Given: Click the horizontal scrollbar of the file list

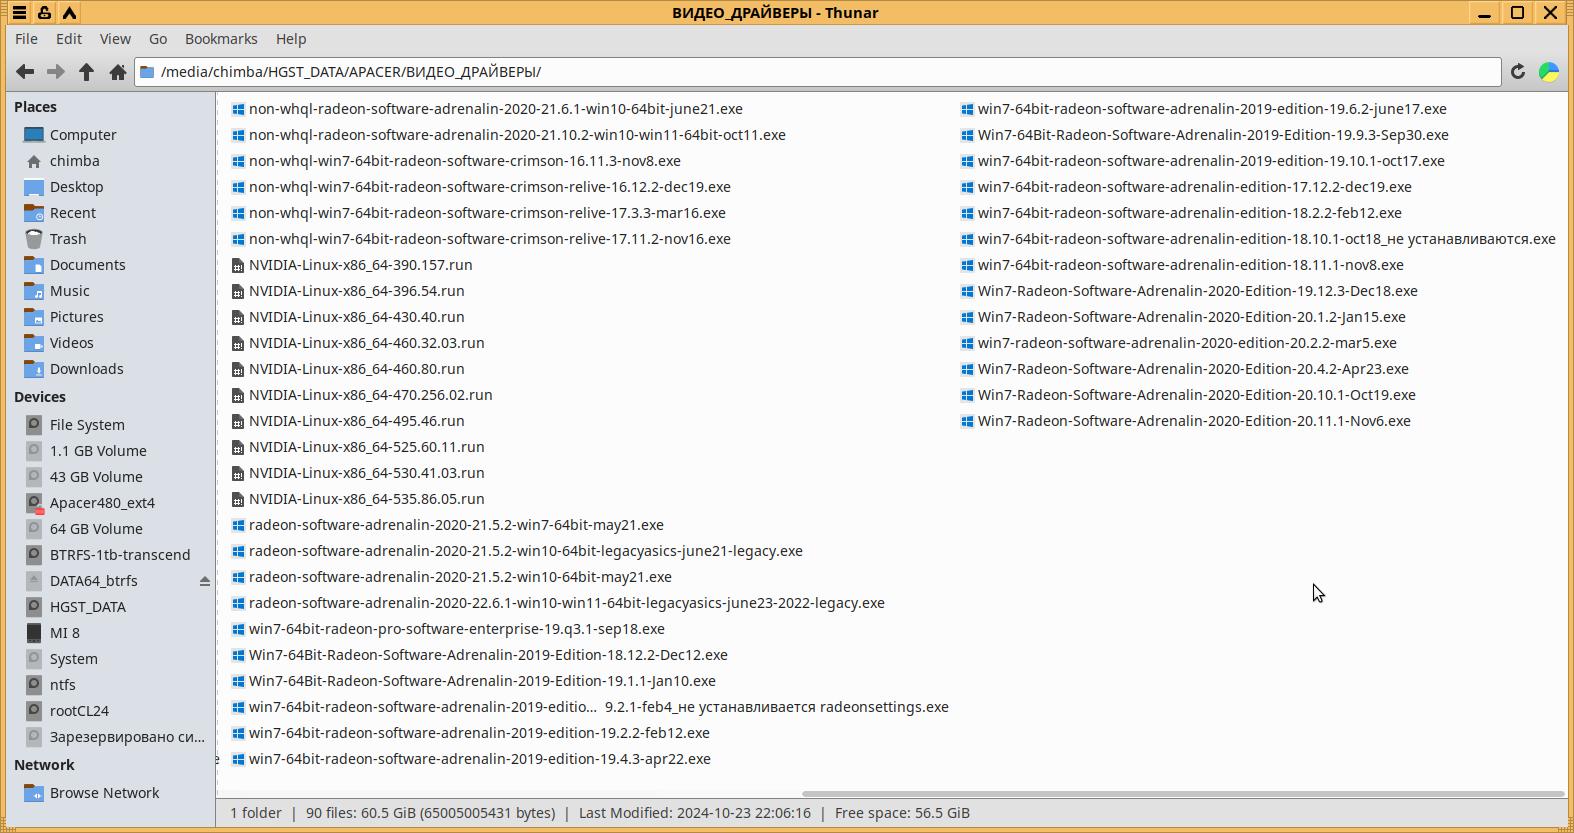Looking at the screenshot, I should (1183, 794).
